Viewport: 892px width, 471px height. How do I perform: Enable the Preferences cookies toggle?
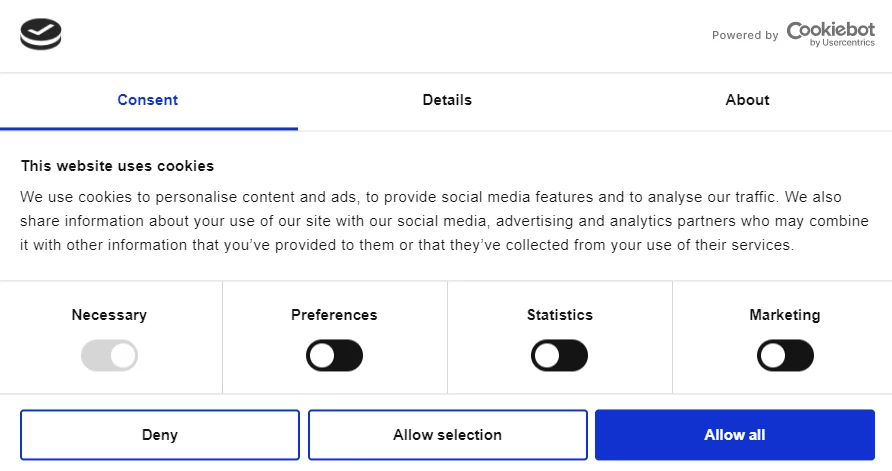pyautogui.click(x=334, y=355)
